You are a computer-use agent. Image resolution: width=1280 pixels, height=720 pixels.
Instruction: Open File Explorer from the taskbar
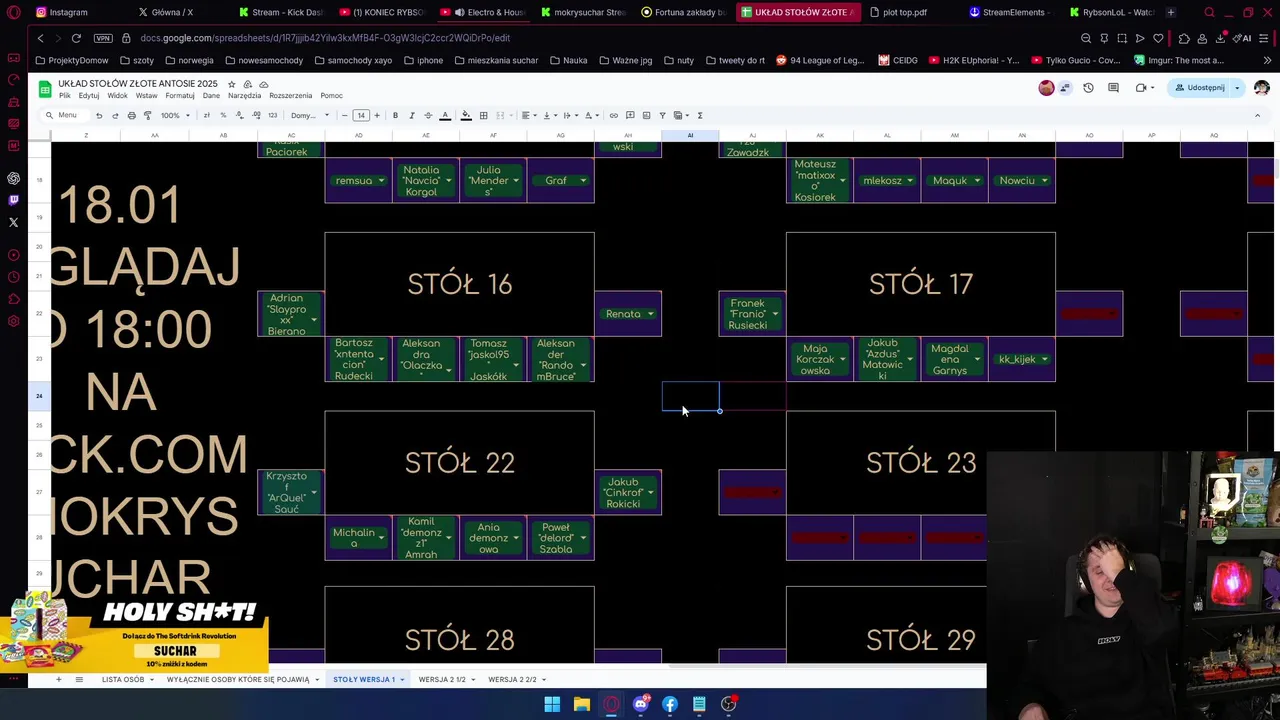581,704
